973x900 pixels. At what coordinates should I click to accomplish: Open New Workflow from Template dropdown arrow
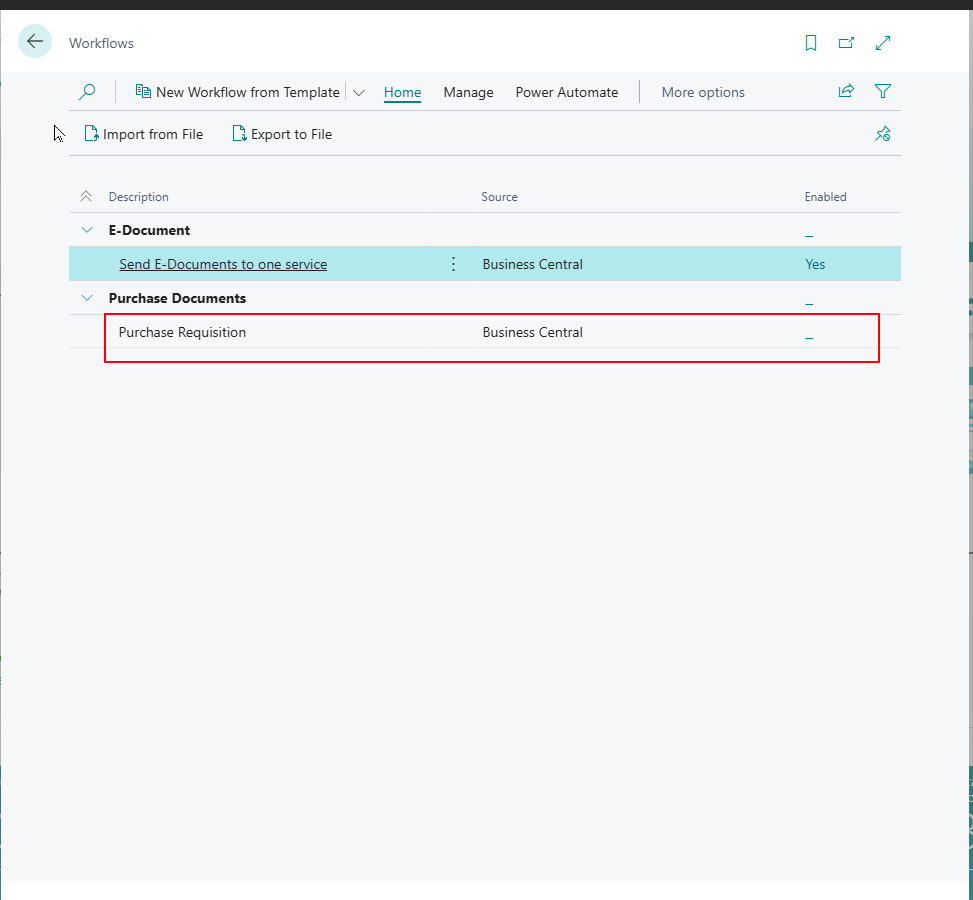coord(359,92)
